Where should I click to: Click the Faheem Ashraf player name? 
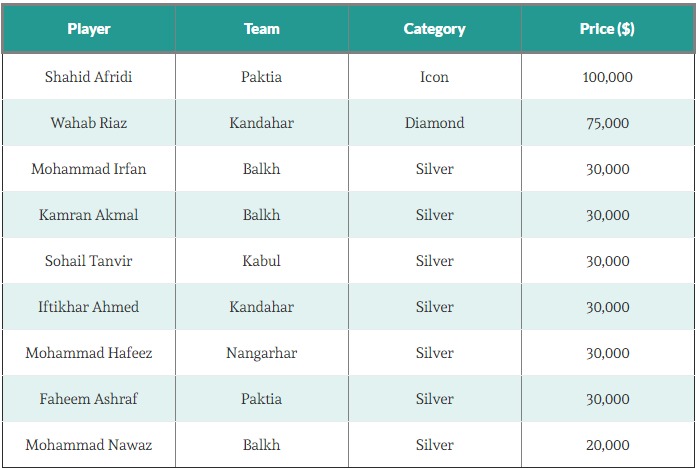[88, 399]
